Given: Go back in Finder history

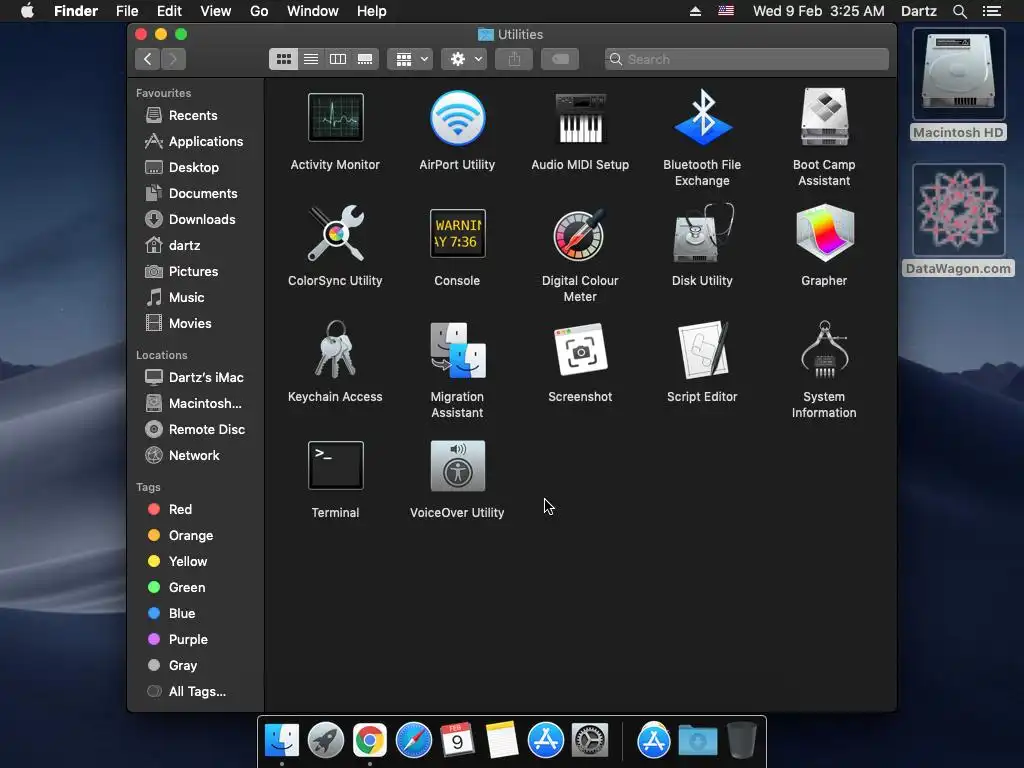Looking at the screenshot, I should click(148, 59).
